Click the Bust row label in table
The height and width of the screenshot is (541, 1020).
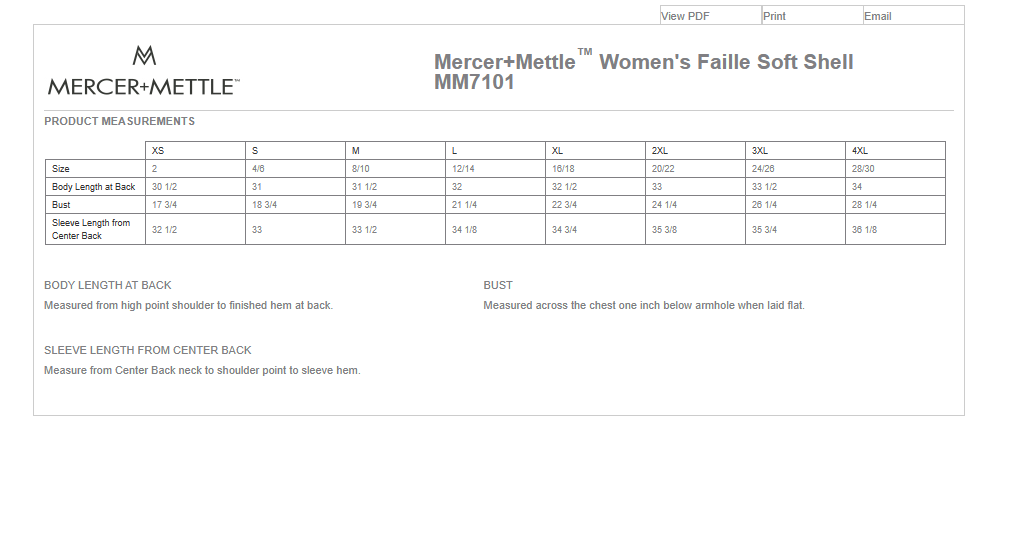coord(61,205)
